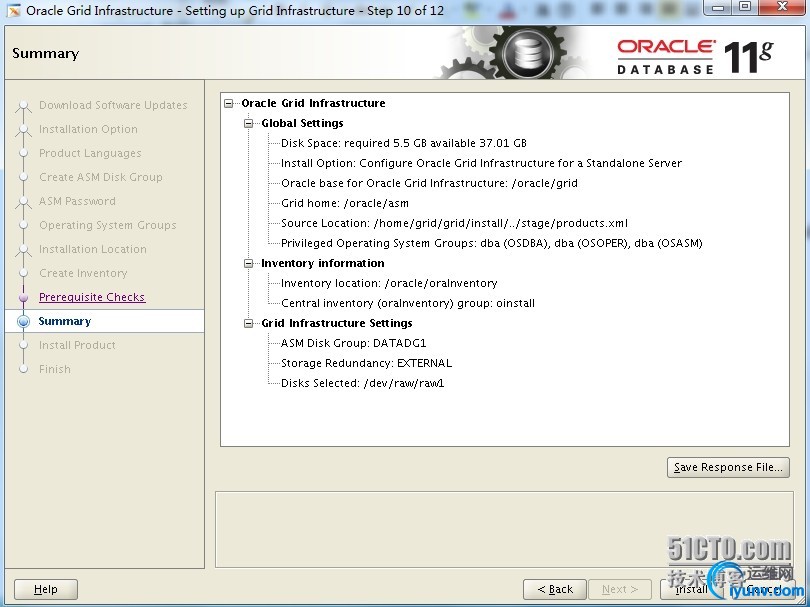This screenshot has width=810, height=607.
Task: Click the Installation Location step
Action: click(92, 250)
